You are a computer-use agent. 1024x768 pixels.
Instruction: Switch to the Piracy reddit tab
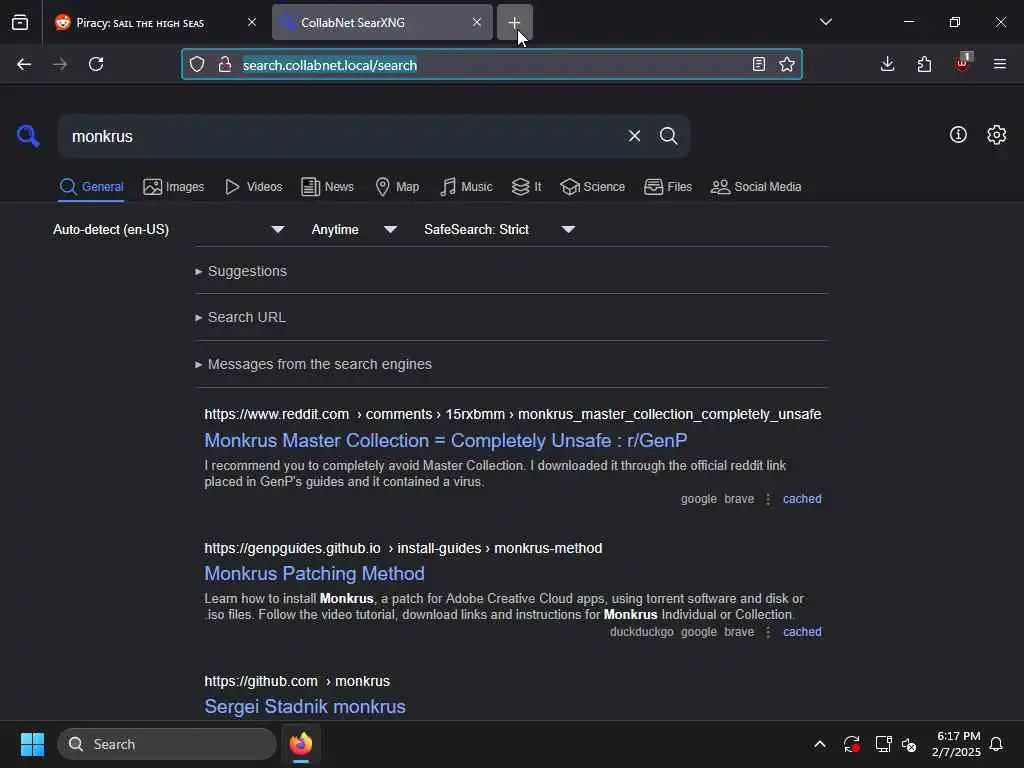pos(155,22)
